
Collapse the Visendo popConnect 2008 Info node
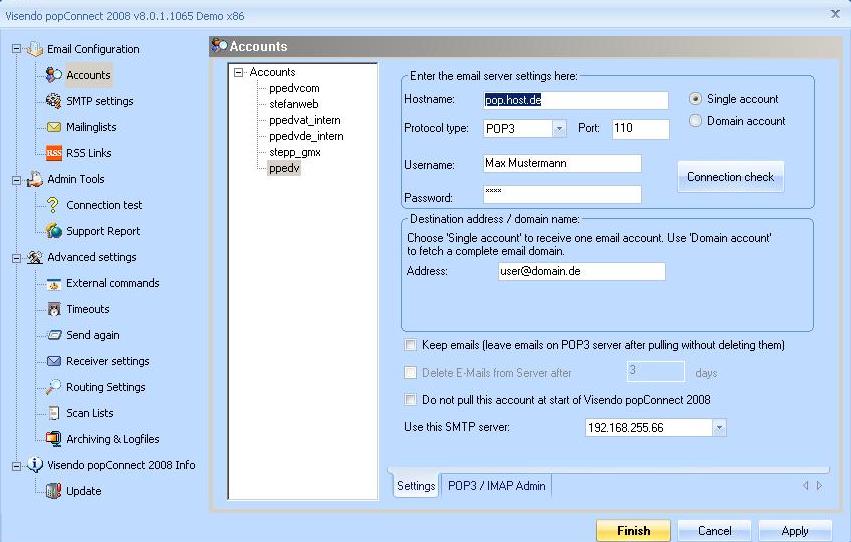click(16, 466)
